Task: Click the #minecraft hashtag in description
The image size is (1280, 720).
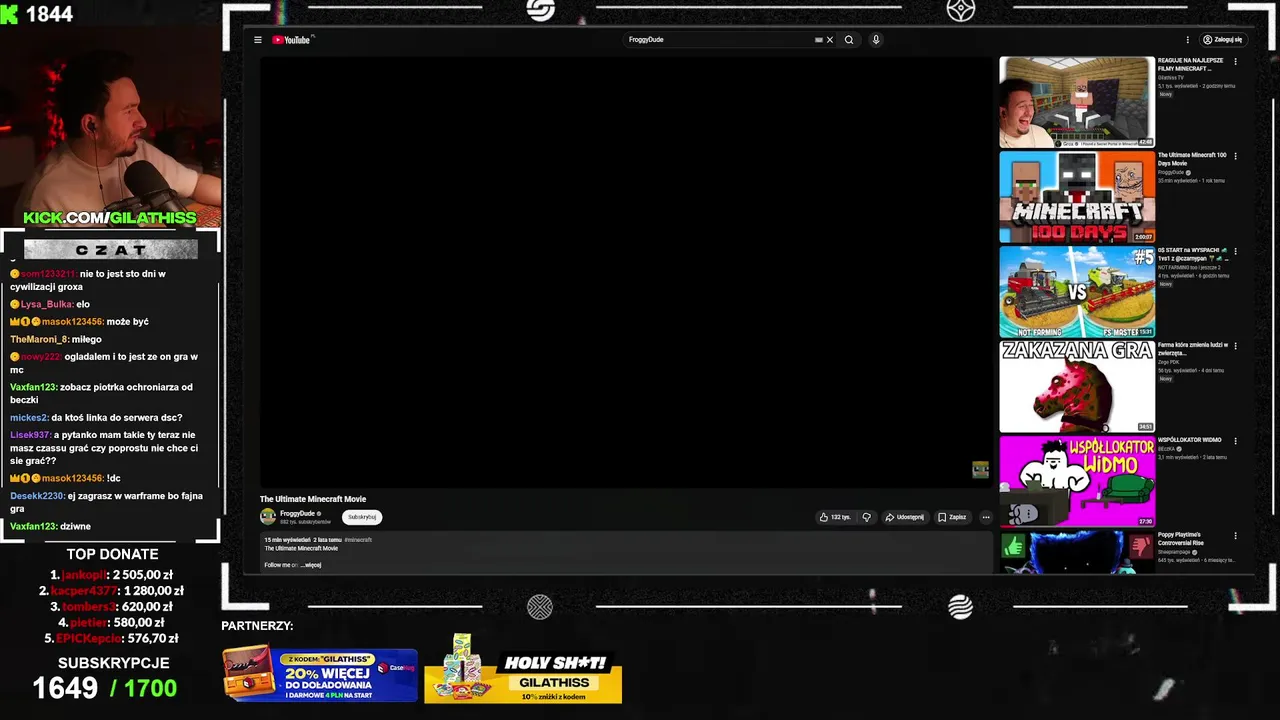Action: coord(358,540)
